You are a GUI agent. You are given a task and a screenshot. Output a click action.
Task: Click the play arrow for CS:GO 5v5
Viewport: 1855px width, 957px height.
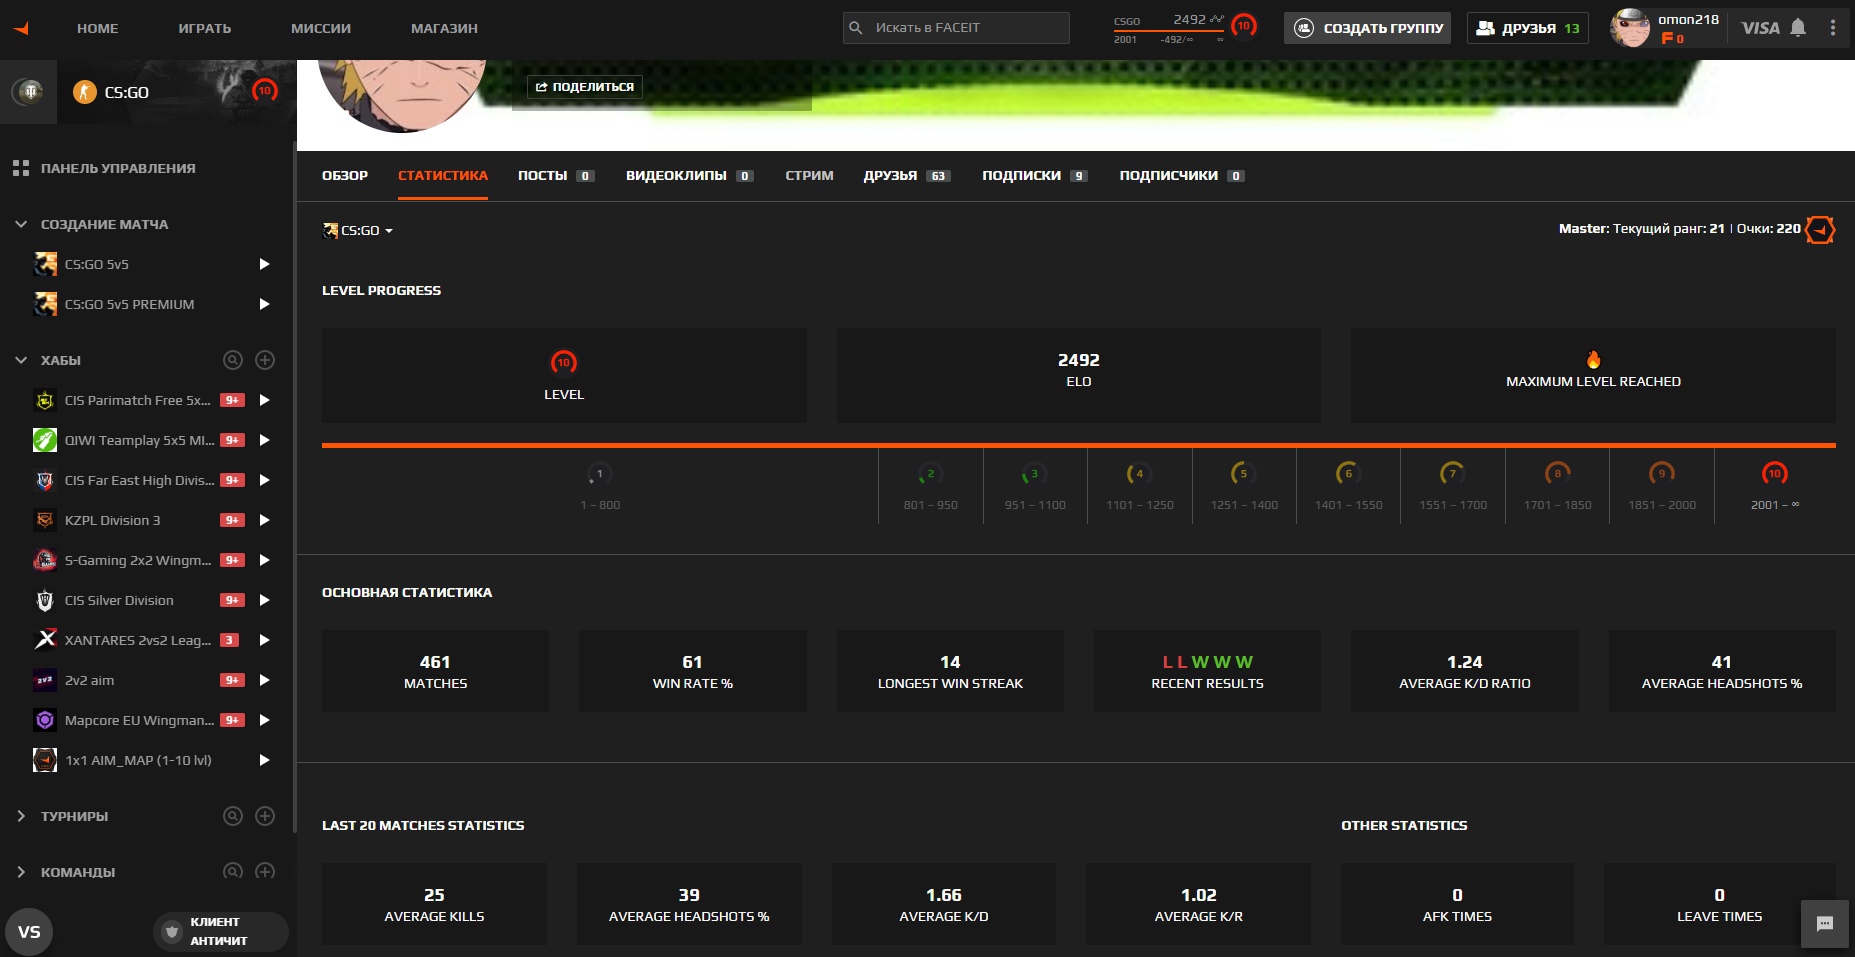(x=264, y=264)
